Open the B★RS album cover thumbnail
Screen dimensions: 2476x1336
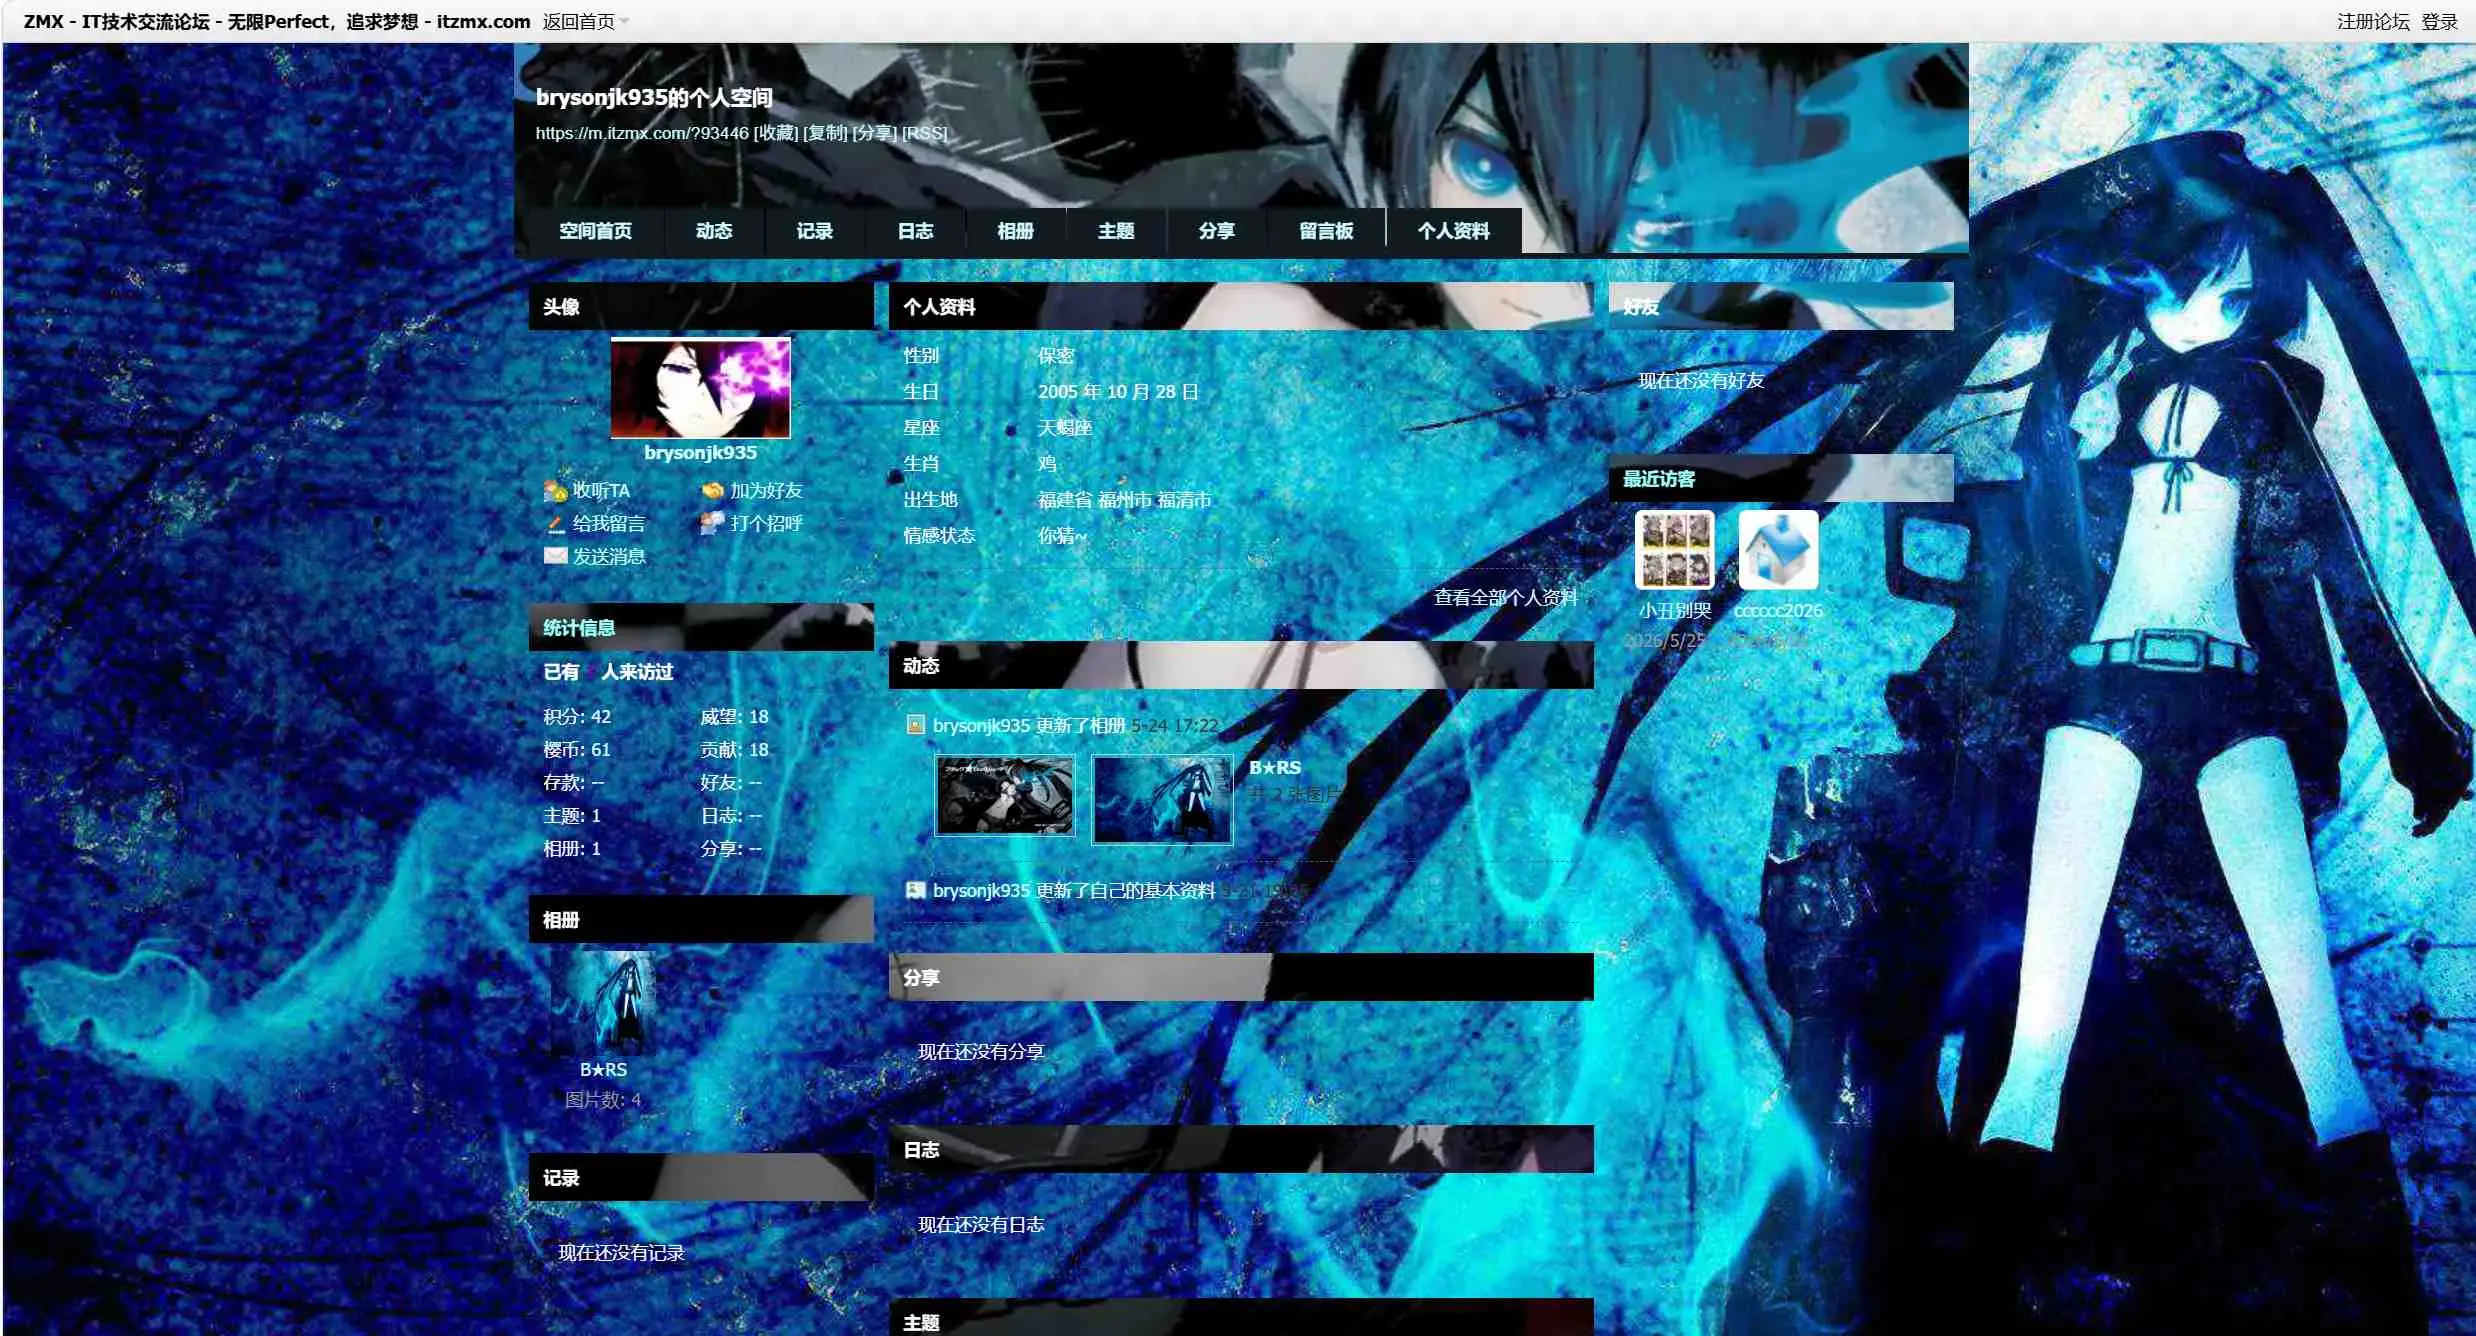(603, 1002)
